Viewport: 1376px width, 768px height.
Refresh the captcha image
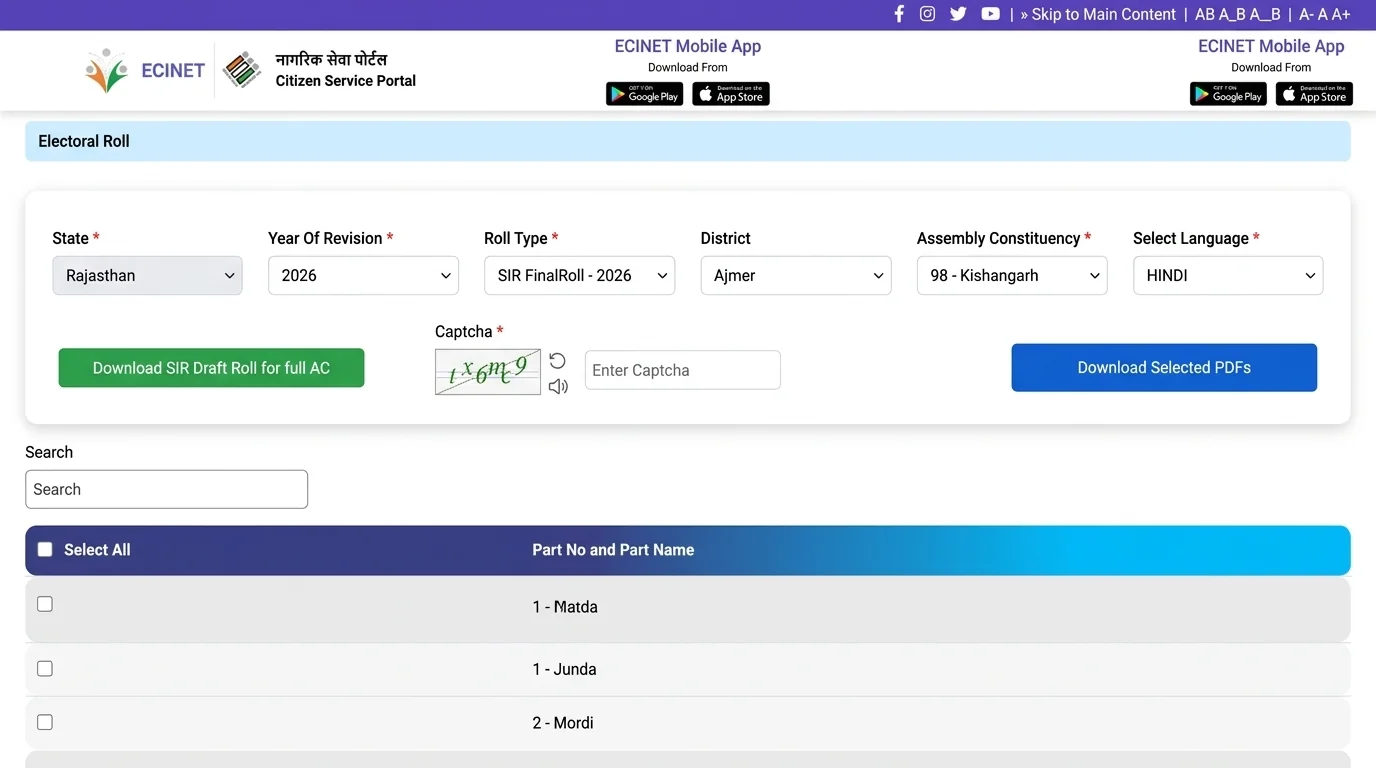[x=557, y=360]
